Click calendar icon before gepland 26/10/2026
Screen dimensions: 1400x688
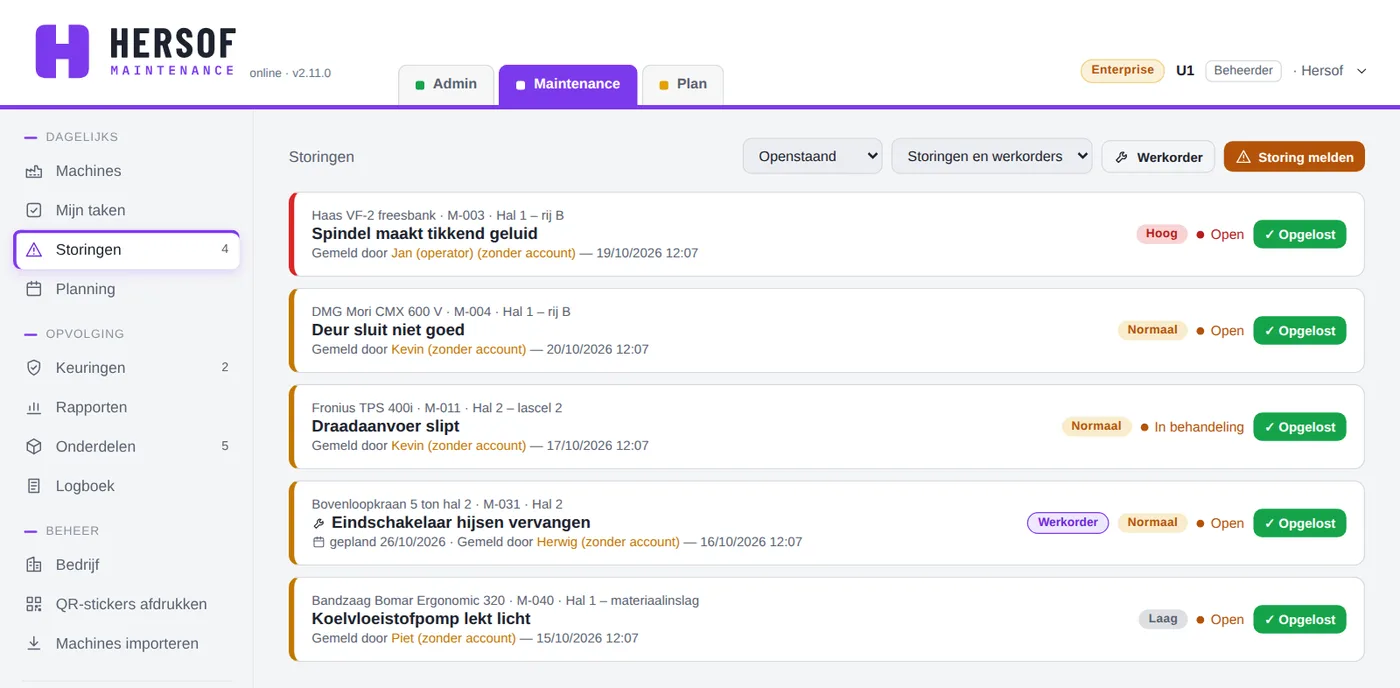[319, 542]
